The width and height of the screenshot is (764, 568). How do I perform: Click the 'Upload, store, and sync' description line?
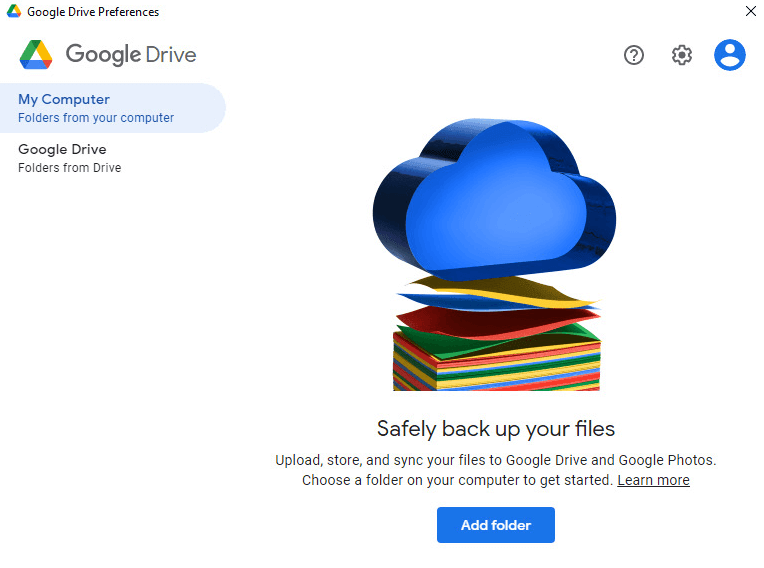click(496, 460)
